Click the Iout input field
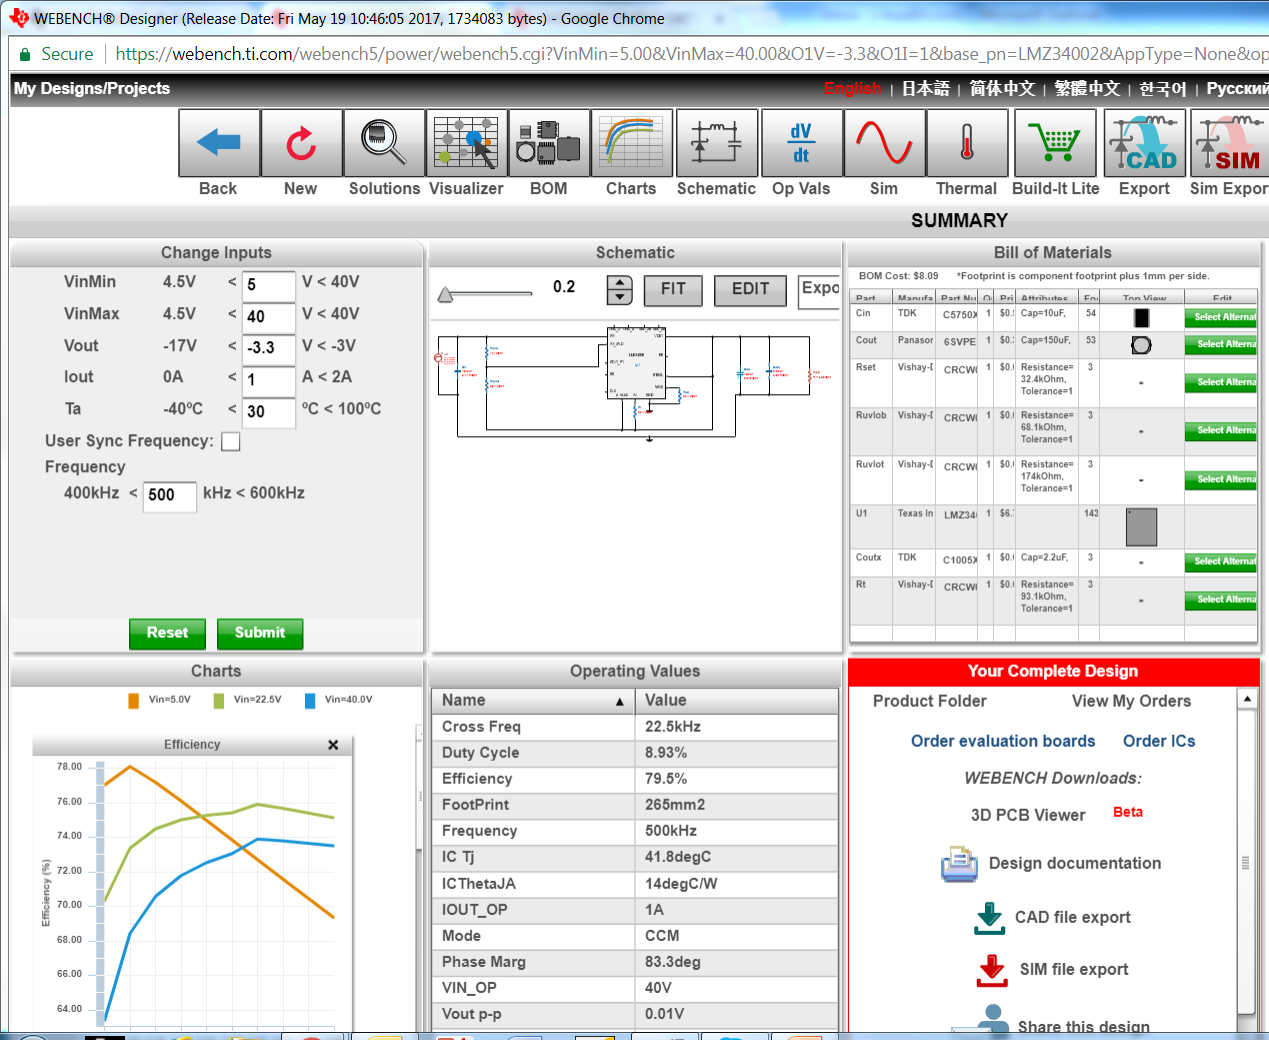 [x=269, y=381]
